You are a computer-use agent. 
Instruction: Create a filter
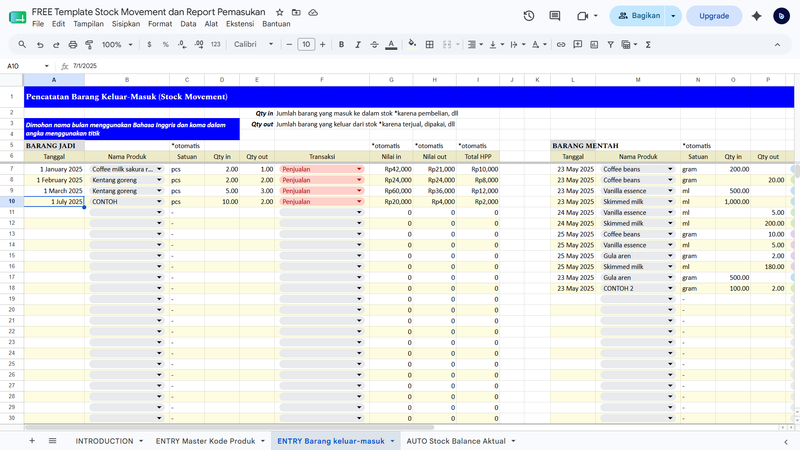coord(610,45)
